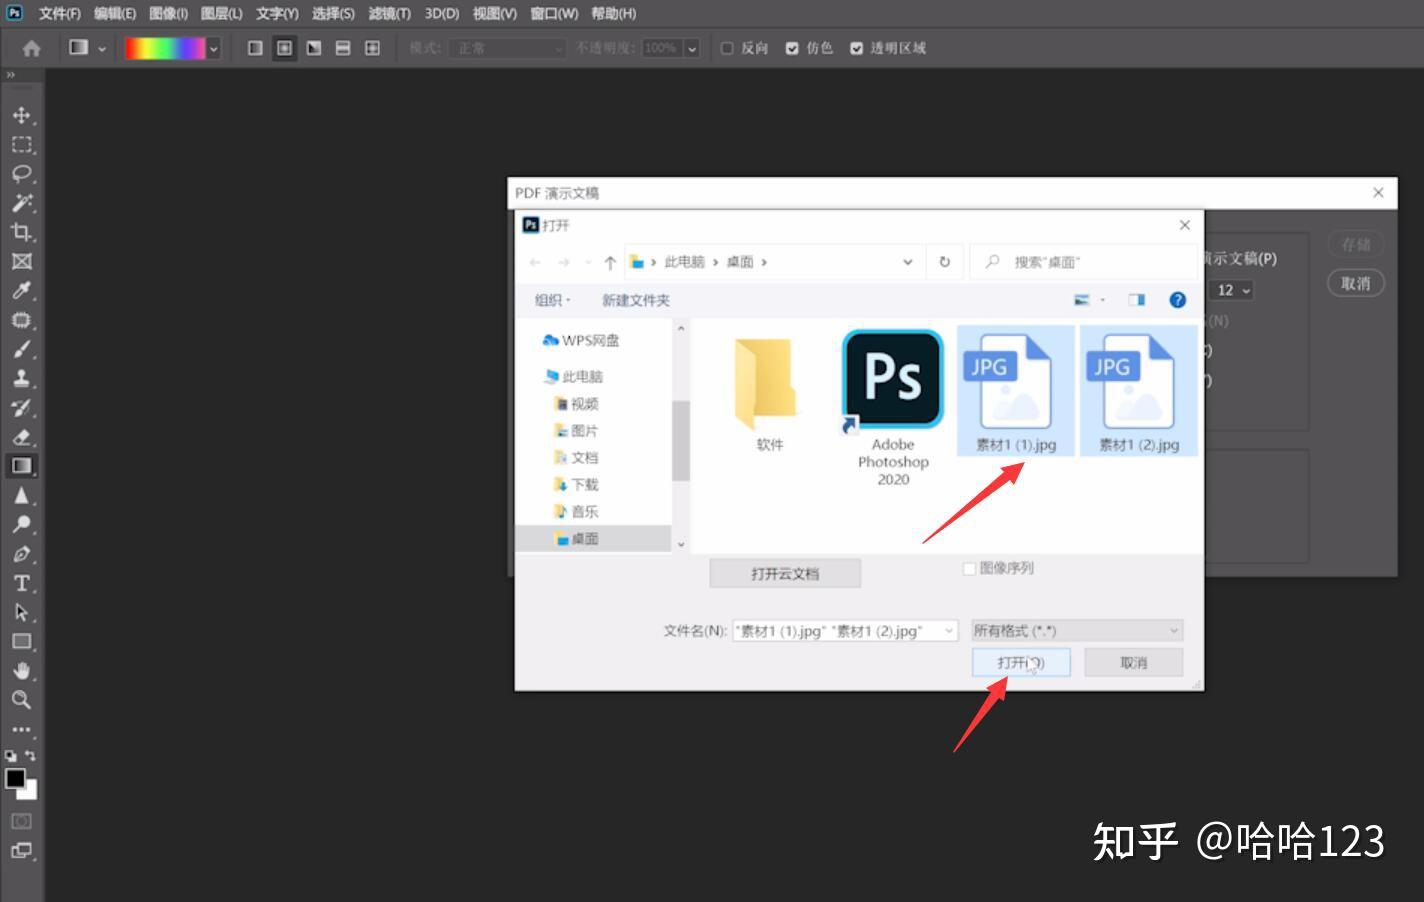The width and height of the screenshot is (1424, 902).
Task: Open the 编辑(E) menu
Action: click(115, 13)
